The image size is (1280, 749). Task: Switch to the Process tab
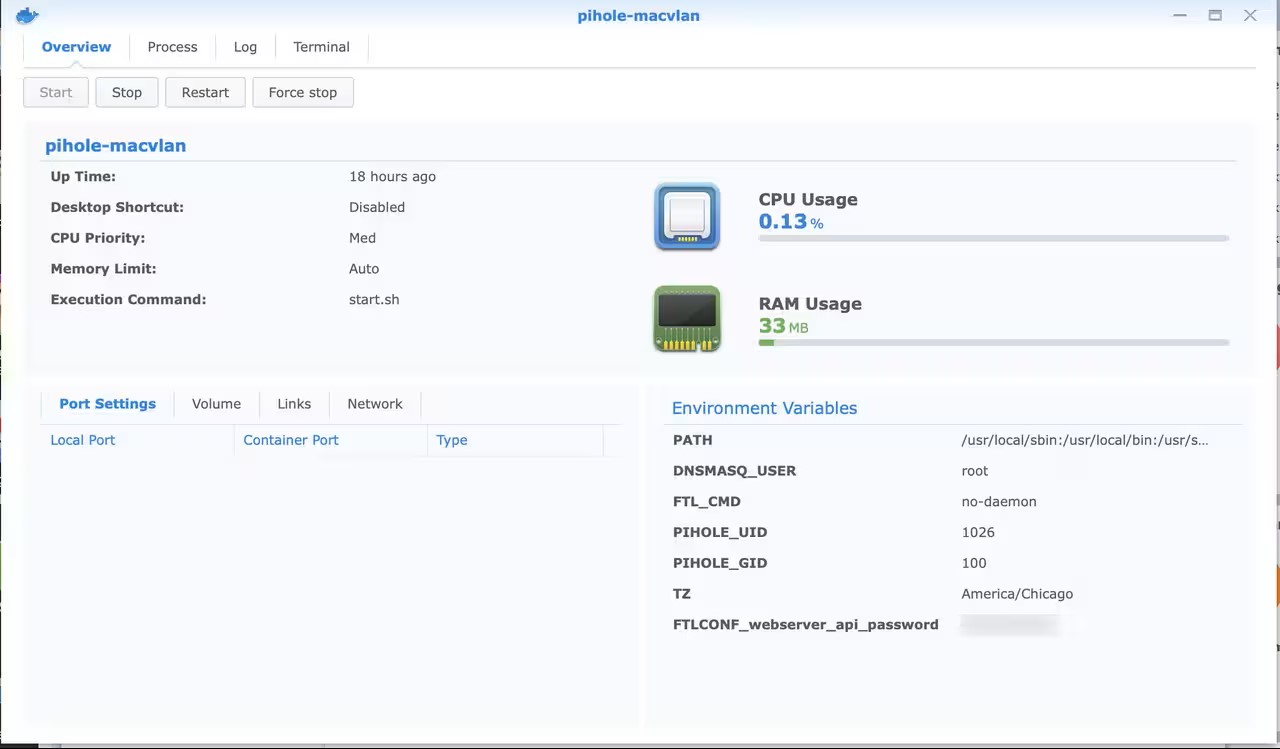pyautogui.click(x=172, y=47)
